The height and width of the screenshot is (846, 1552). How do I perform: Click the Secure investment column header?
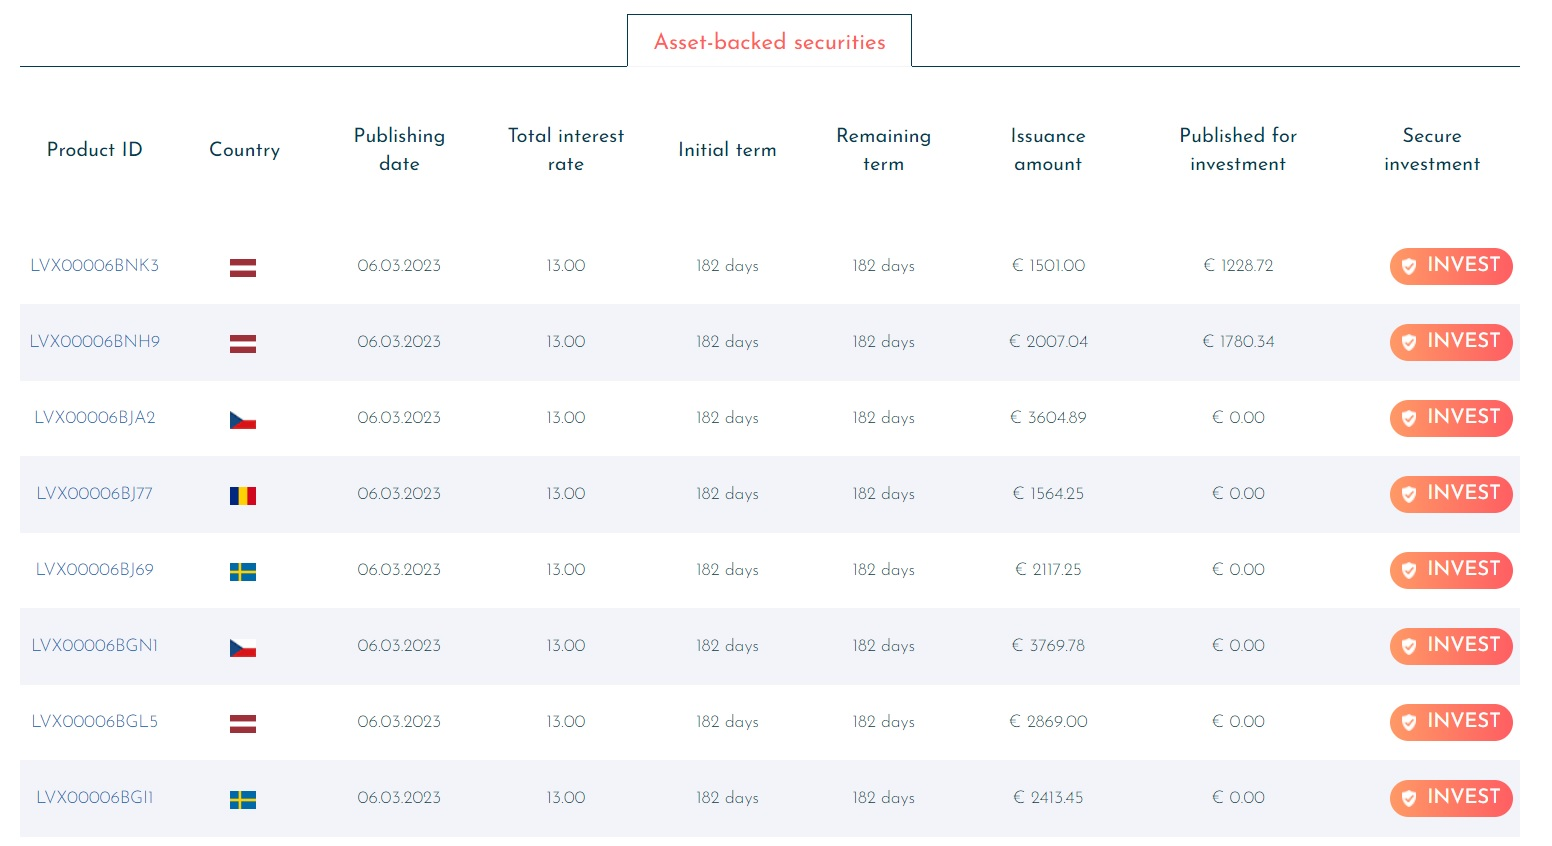click(x=1432, y=150)
